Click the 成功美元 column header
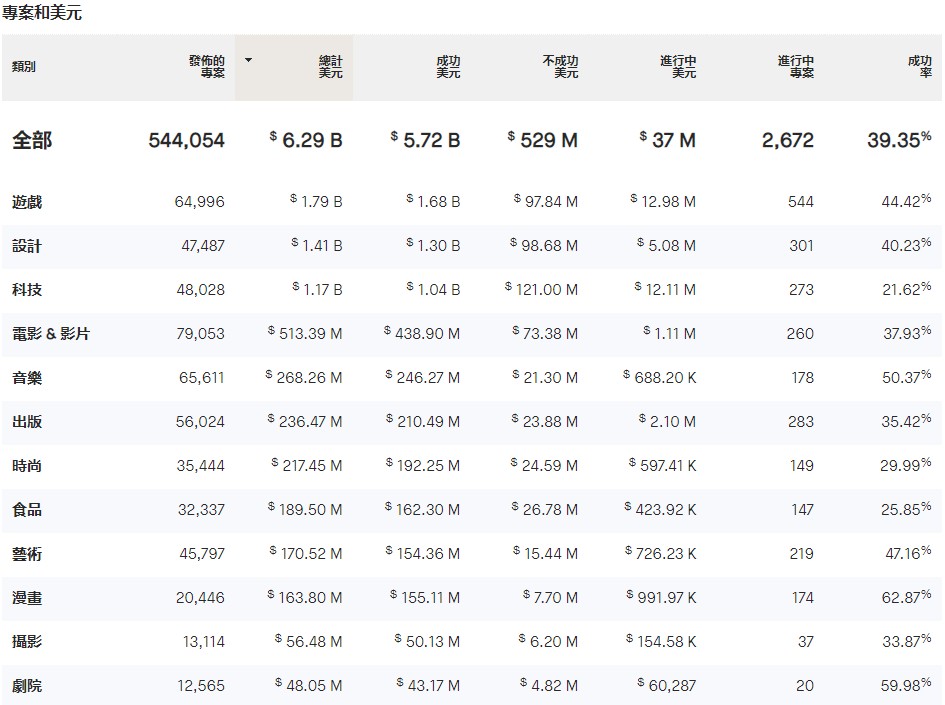 click(448, 67)
